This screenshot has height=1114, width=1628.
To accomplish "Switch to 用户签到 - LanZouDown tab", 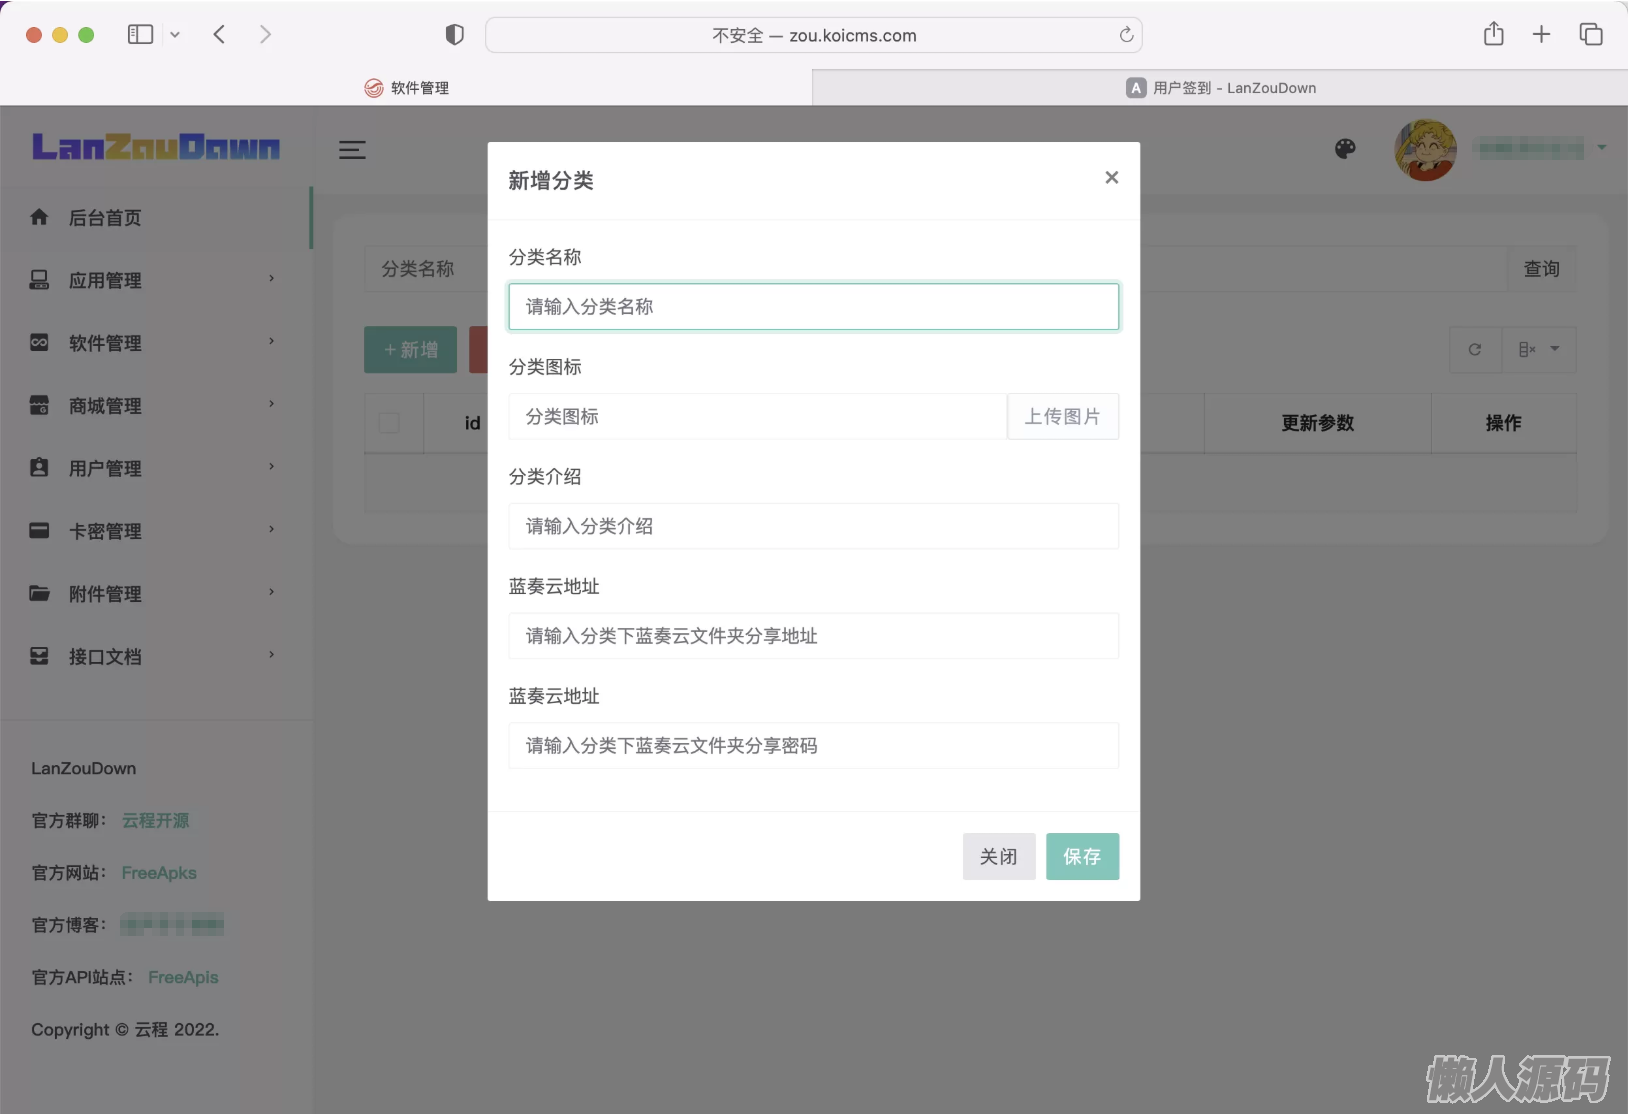I will [1220, 88].
